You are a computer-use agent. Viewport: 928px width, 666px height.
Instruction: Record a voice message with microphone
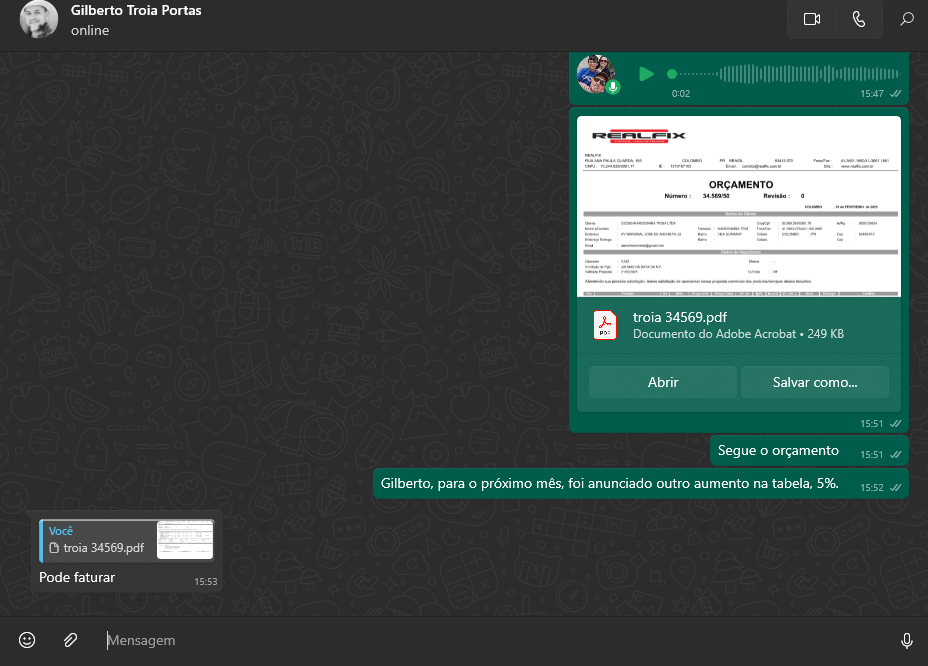(906, 640)
